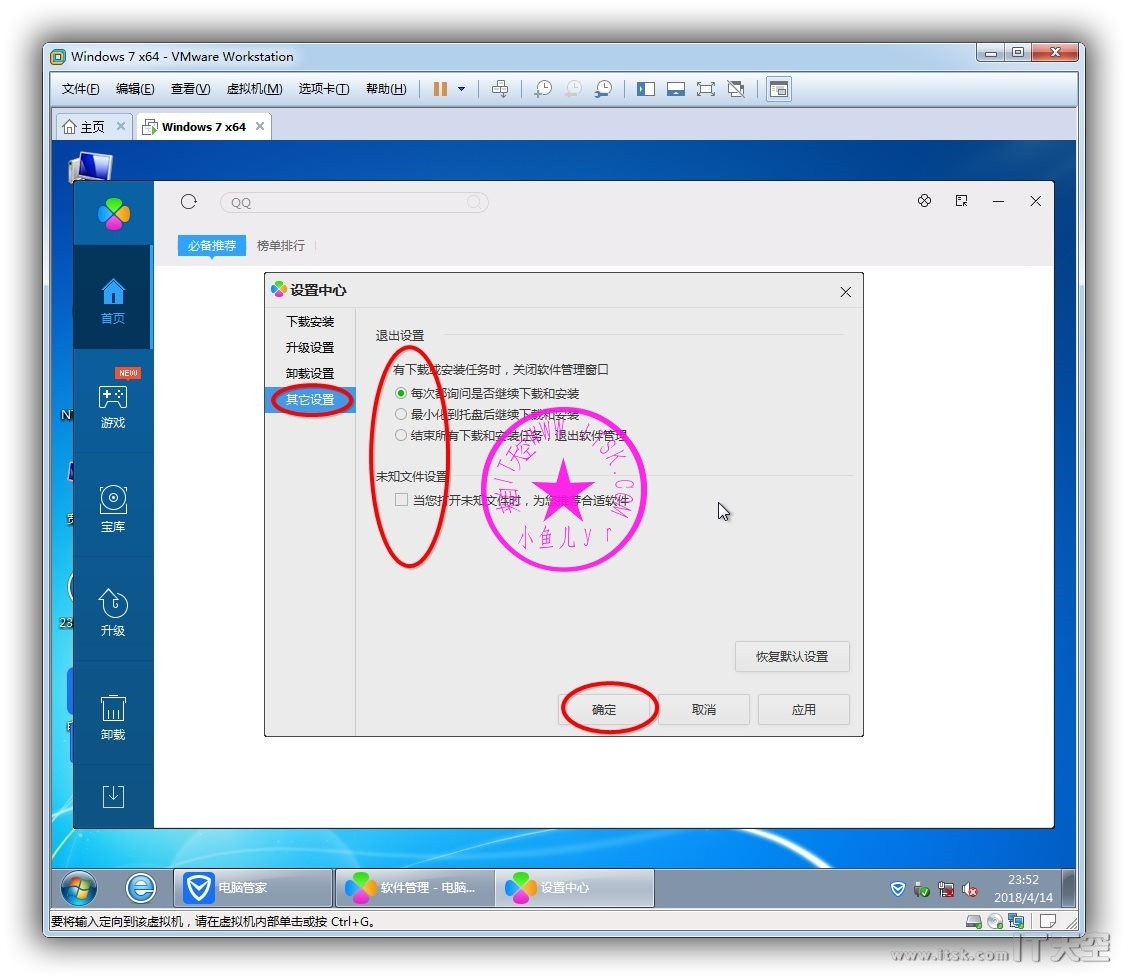Open the 游戏 (Games) sidebar section

pos(113,405)
